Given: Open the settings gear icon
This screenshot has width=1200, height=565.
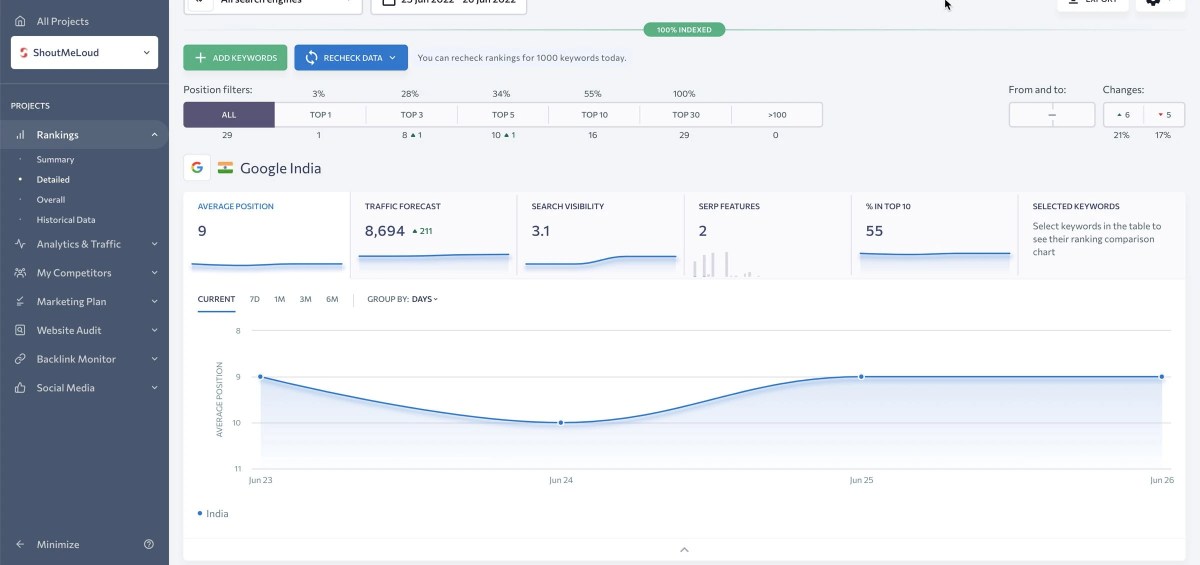Looking at the screenshot, I should (x=1153, y=3).
